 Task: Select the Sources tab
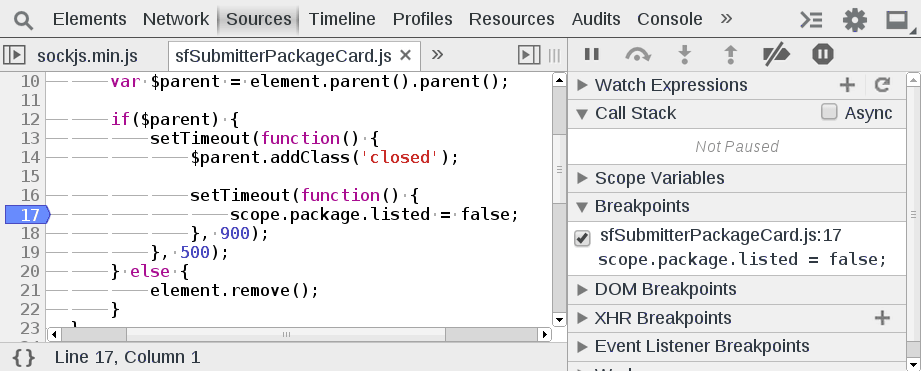tap(258, 19)
